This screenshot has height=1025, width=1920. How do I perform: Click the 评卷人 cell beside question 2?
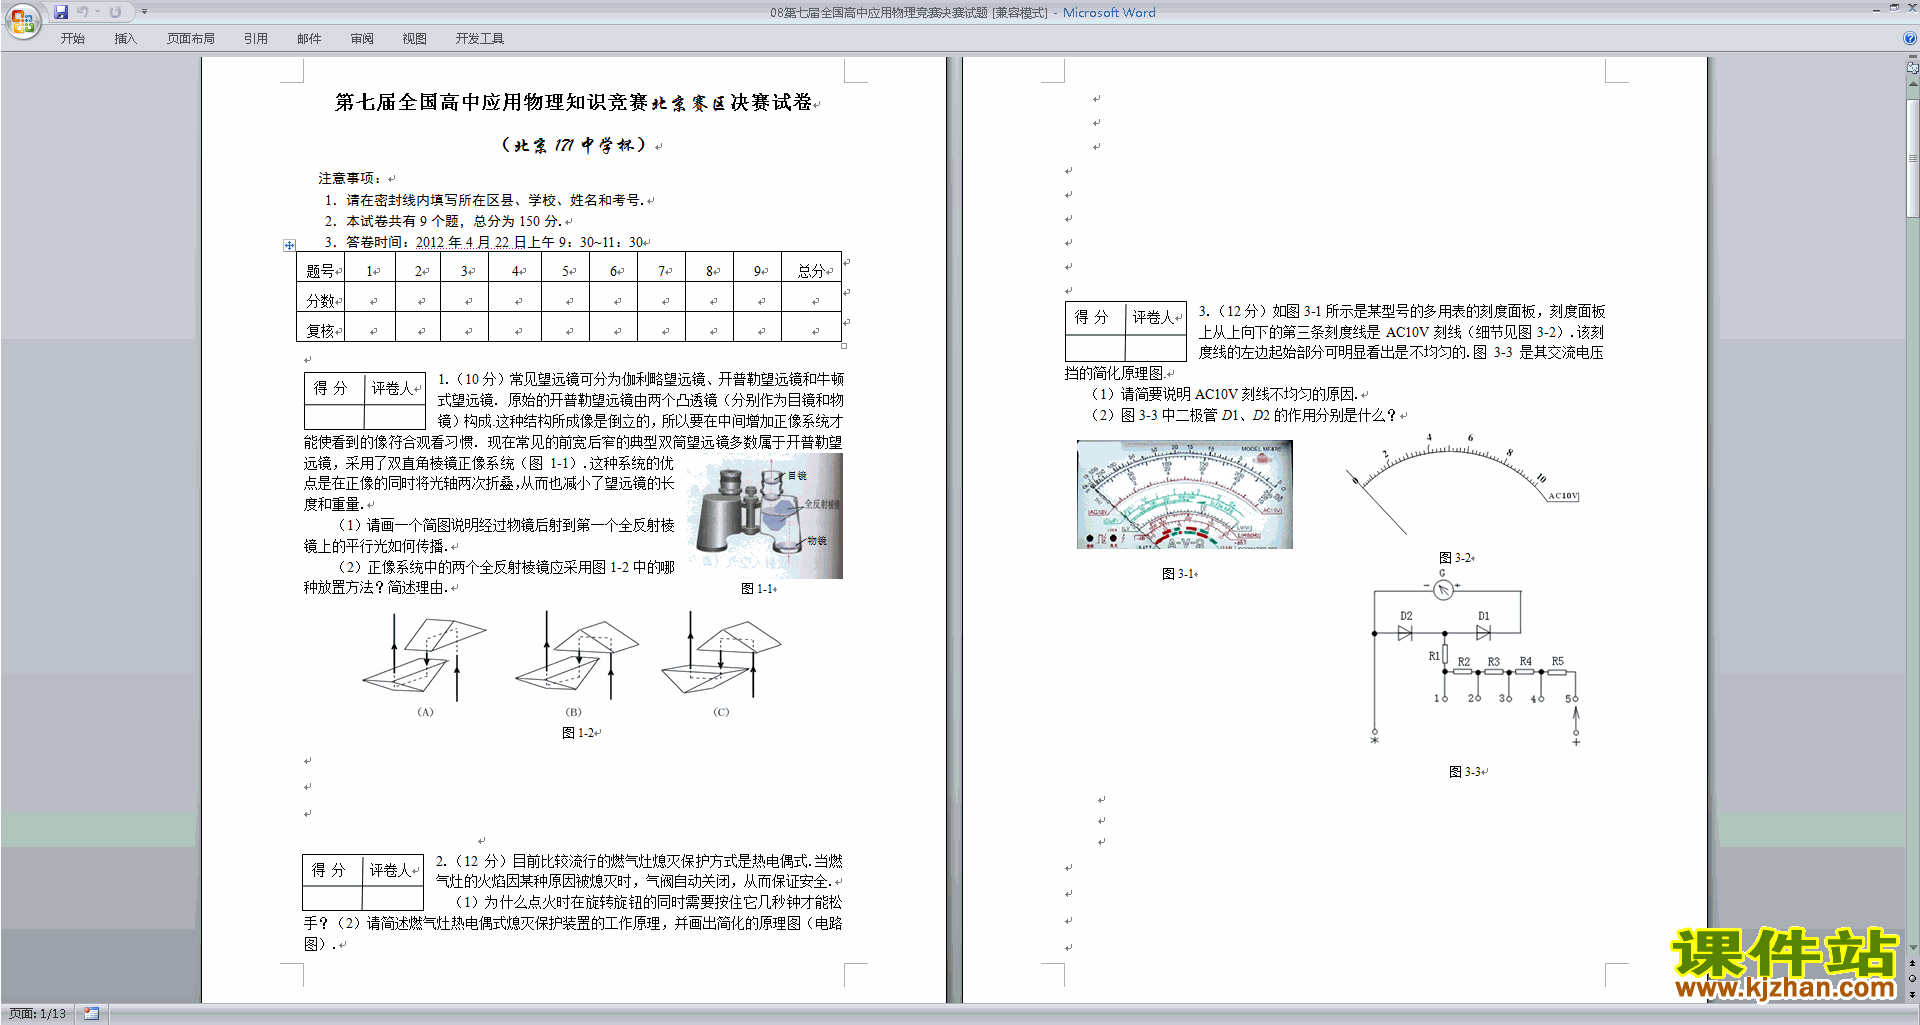coord(392,870)
